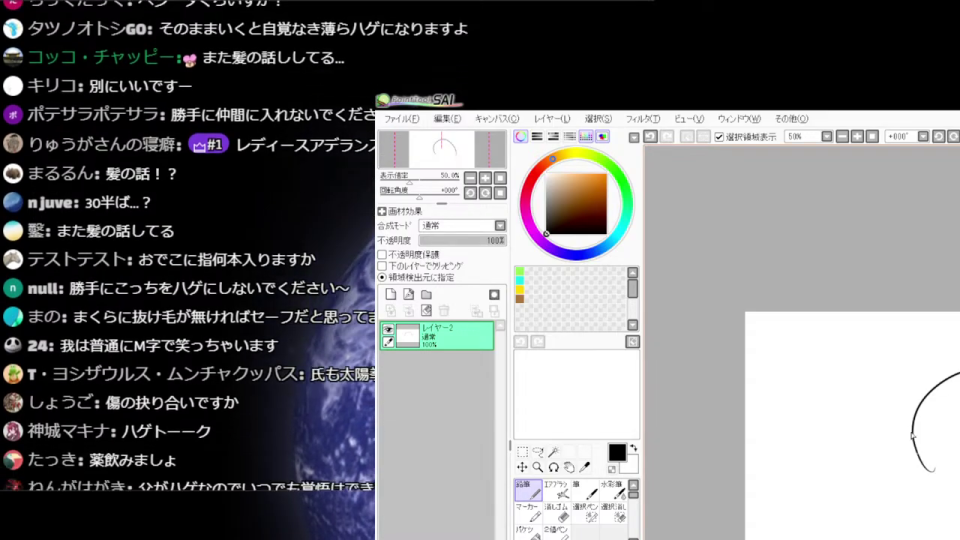Open the 編集(E) menu
The image size is (960, 540).
click(x=448, y=119)
